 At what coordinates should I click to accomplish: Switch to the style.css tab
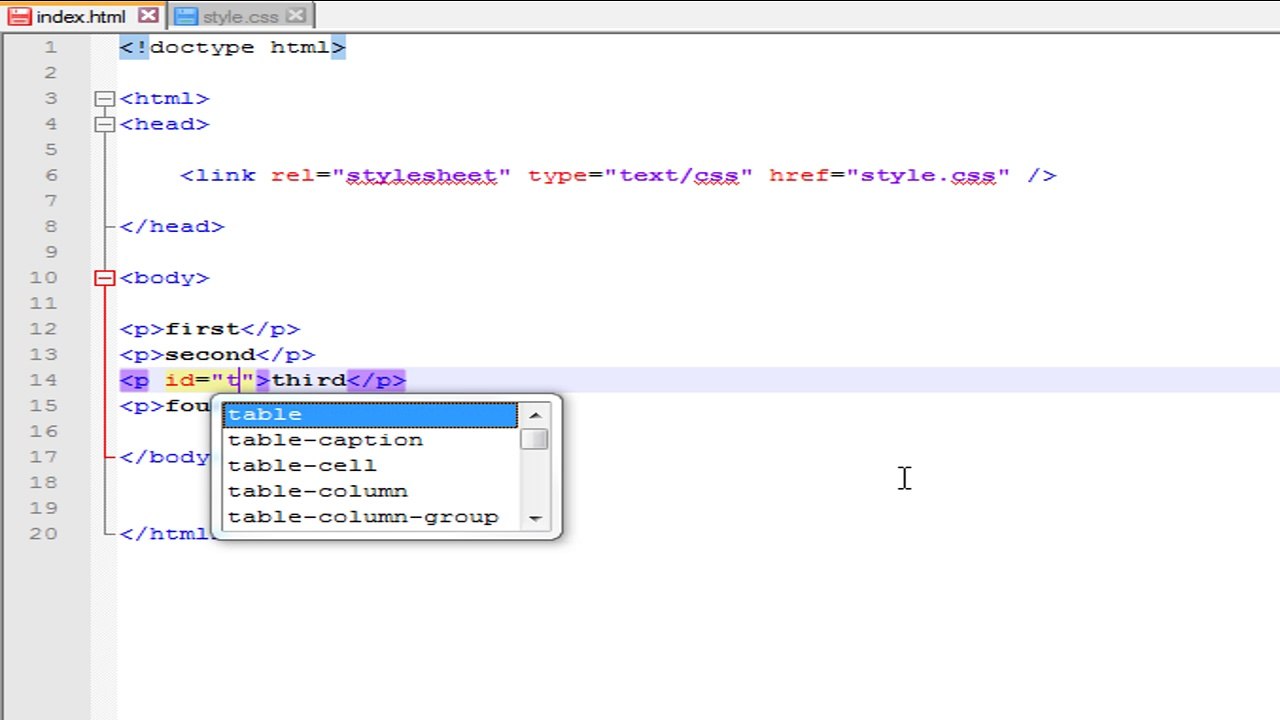[x=240, y=16]
